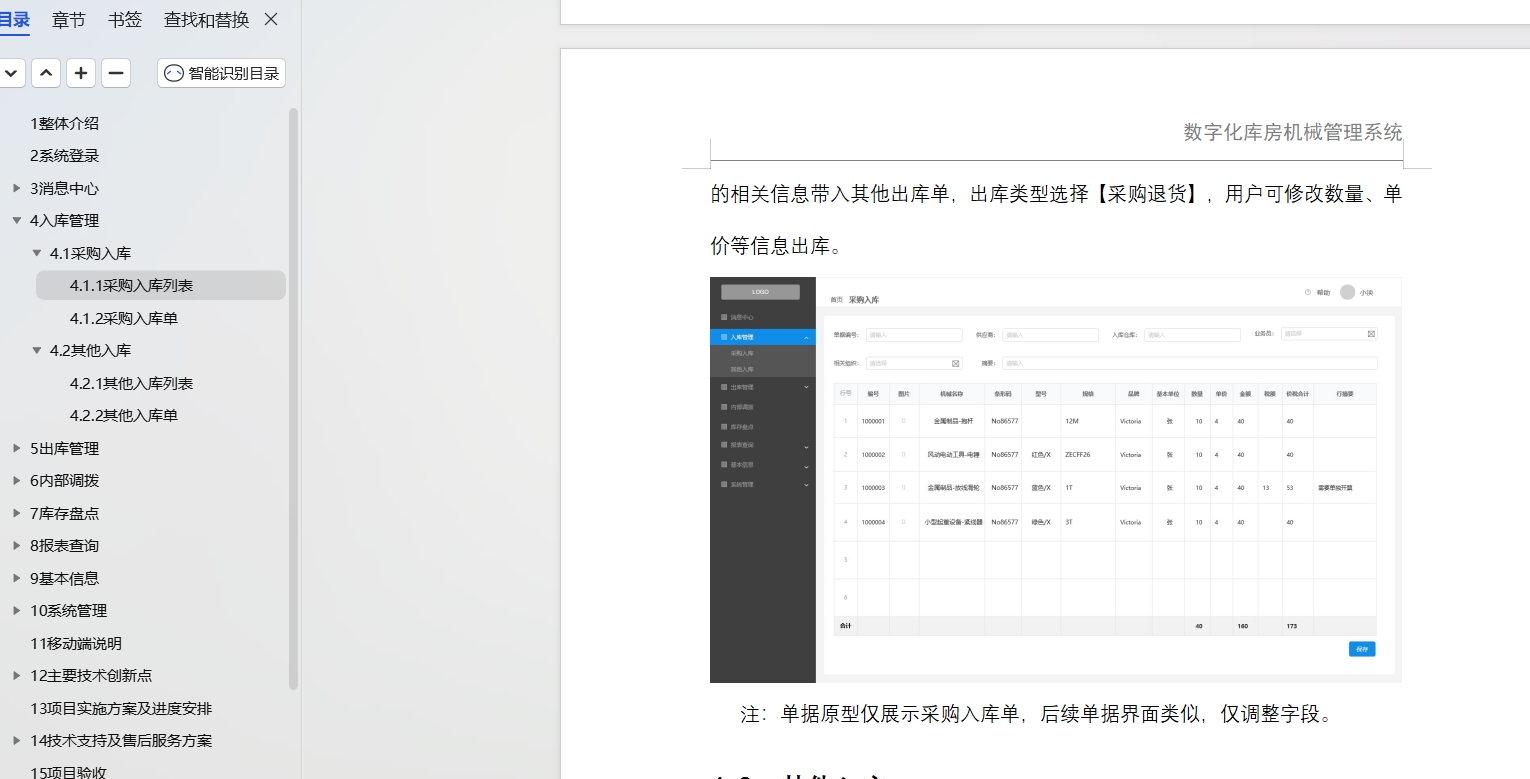The height and width of the screenshot is (779, 1530).
Task: Select 4.1.1采购入库列表 in the outline
Action: [161, 286]
